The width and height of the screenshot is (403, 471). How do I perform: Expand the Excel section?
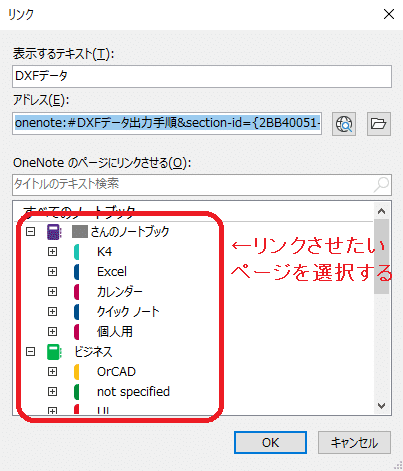[x=52, y=271]
